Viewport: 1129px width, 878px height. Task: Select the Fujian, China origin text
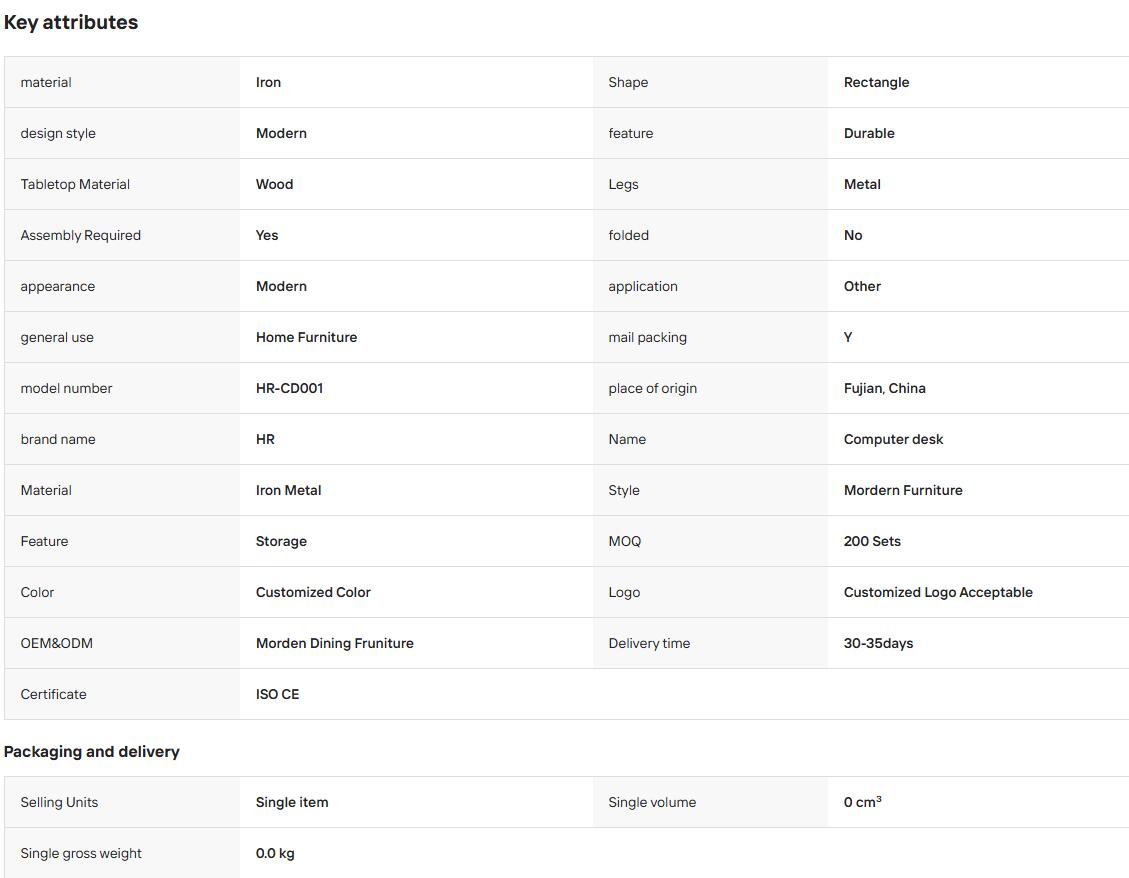tap(884, 388)
